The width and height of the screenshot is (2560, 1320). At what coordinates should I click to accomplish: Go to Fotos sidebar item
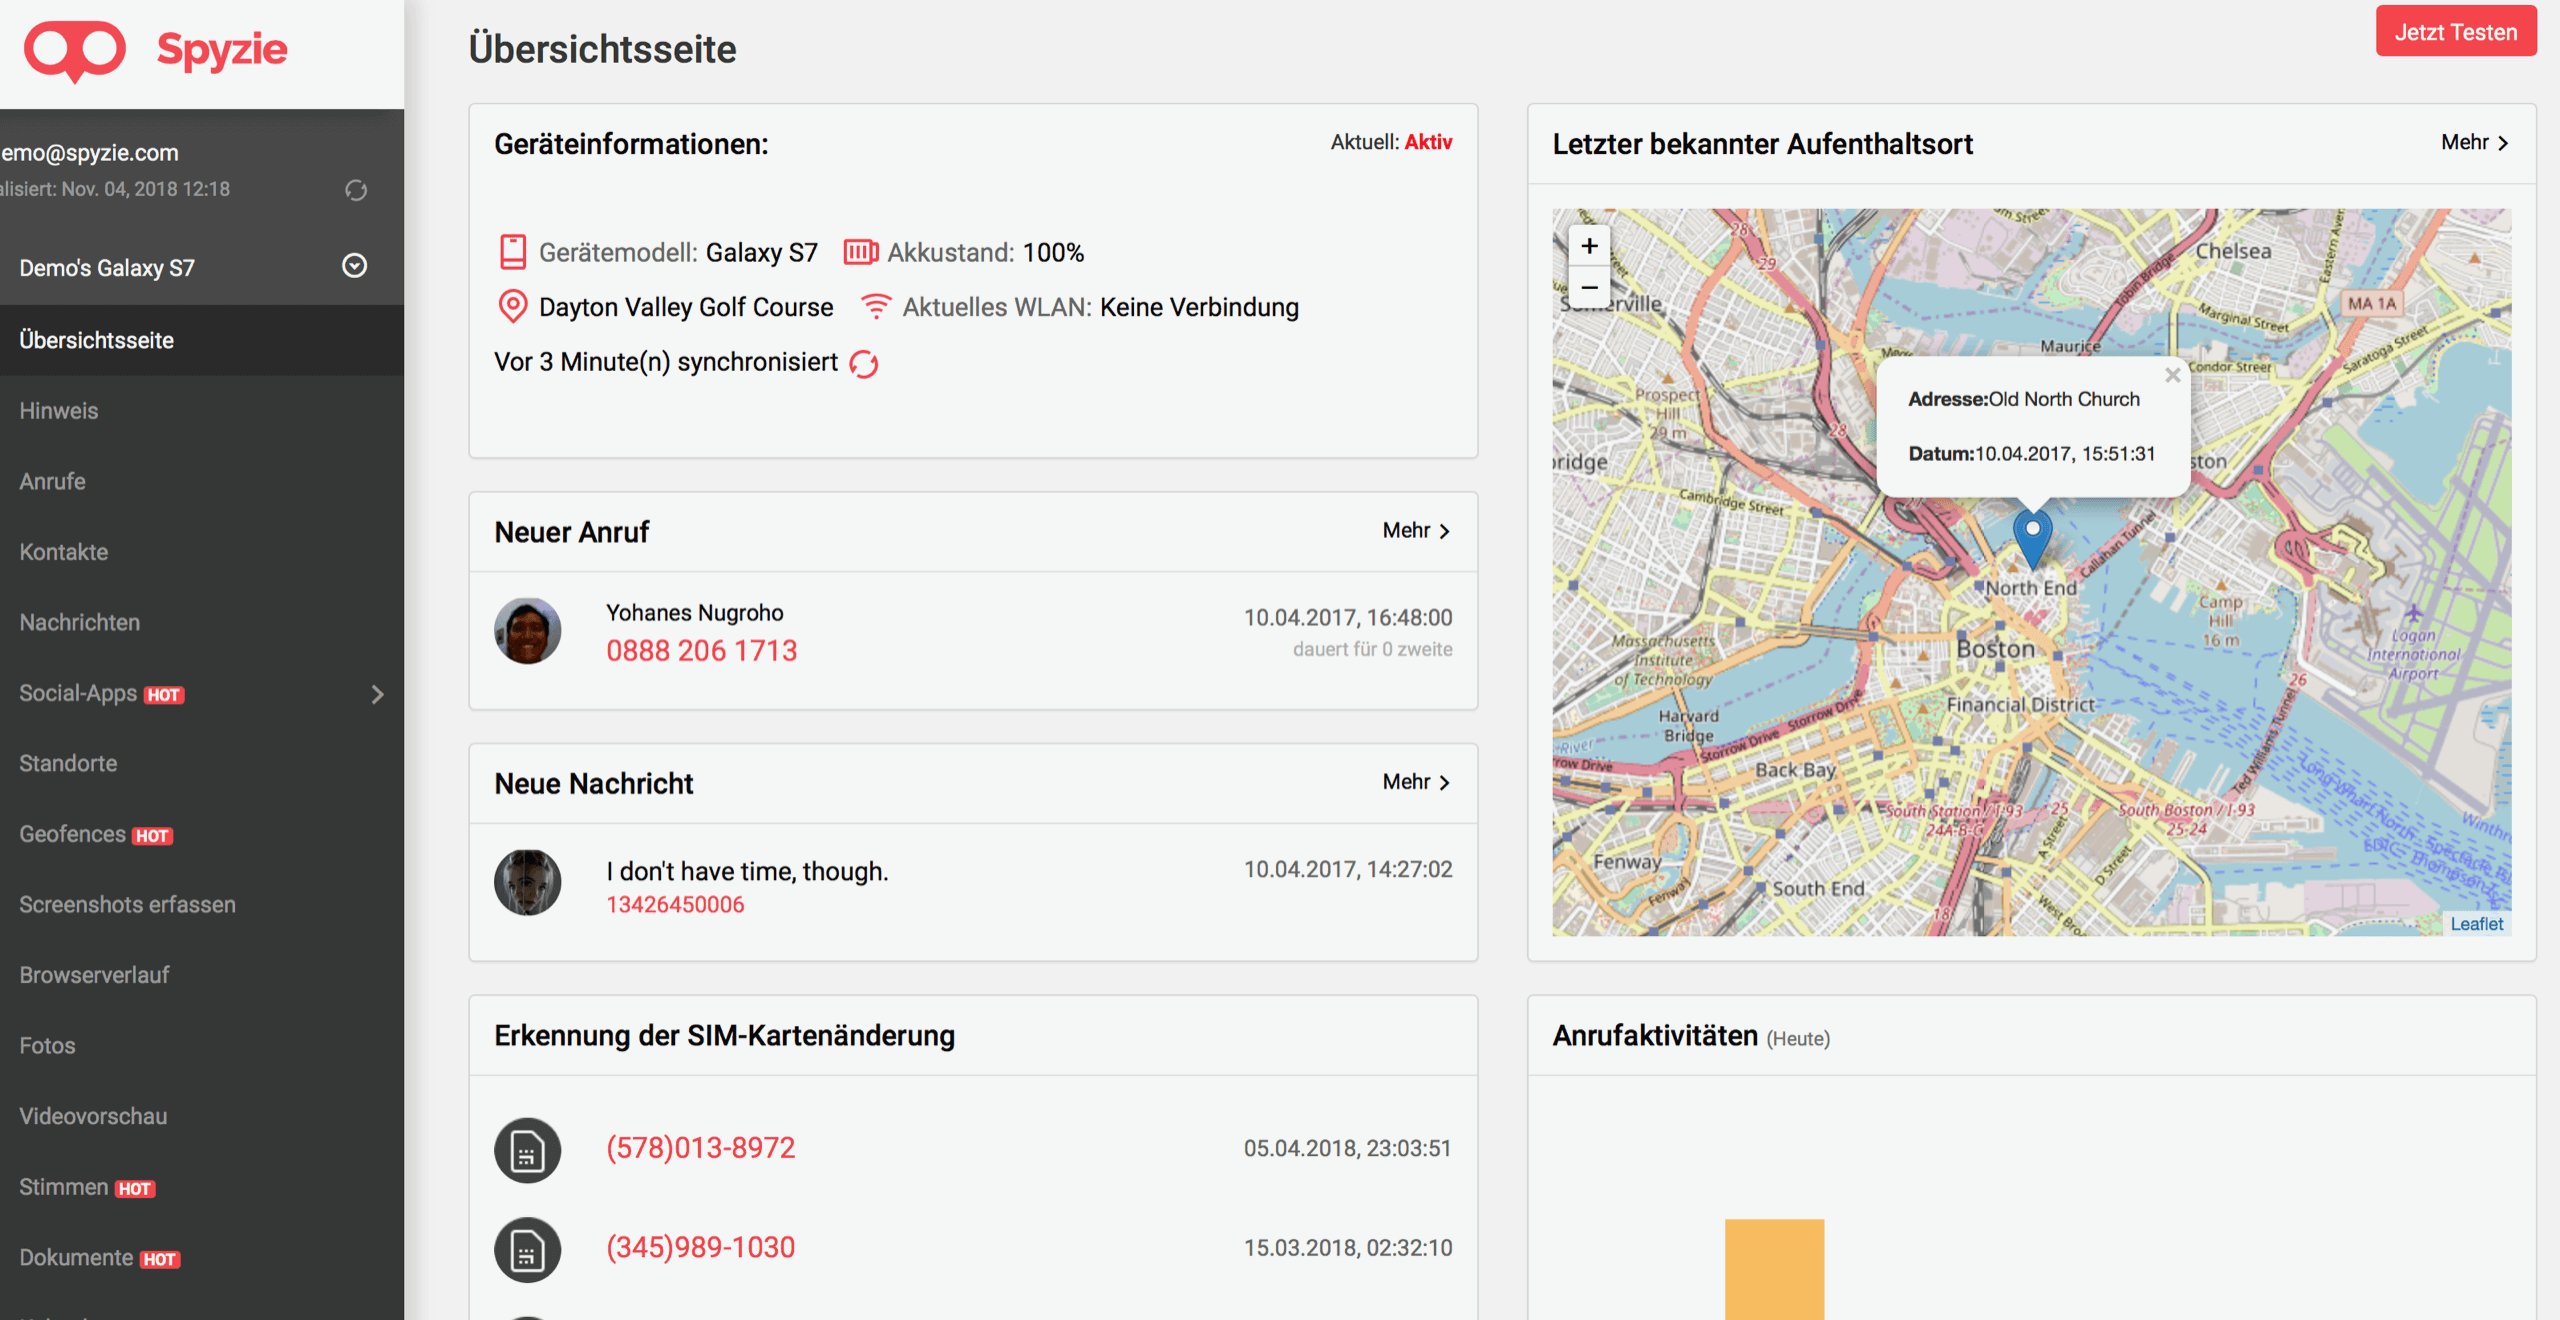click(x=202, y=1045)
